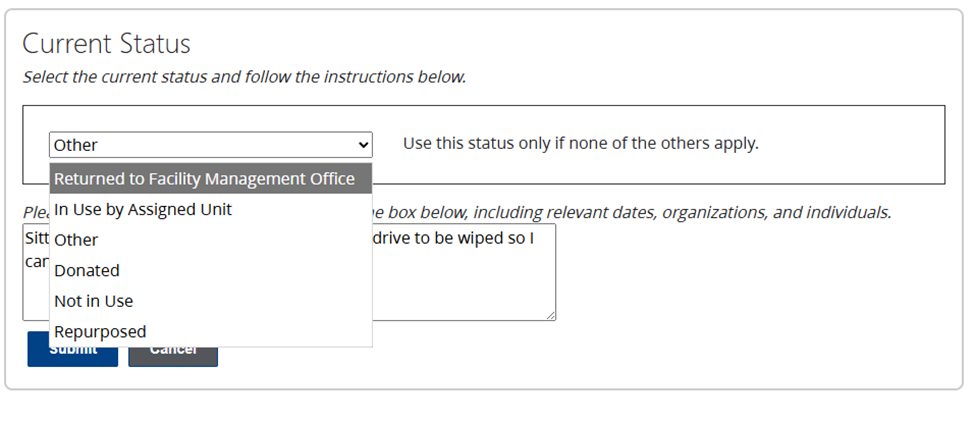This screenshot has height=422, width=975.
Task: Select Returned to Facility Management Office option
Action: 204,179
